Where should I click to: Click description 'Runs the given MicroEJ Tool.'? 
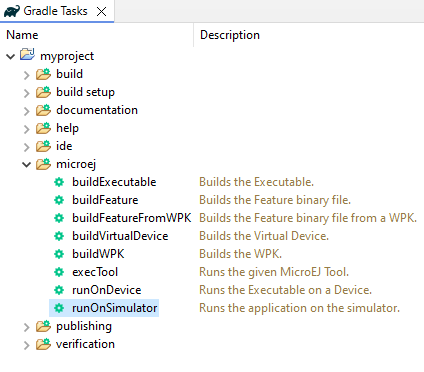[x=274, y=272]
